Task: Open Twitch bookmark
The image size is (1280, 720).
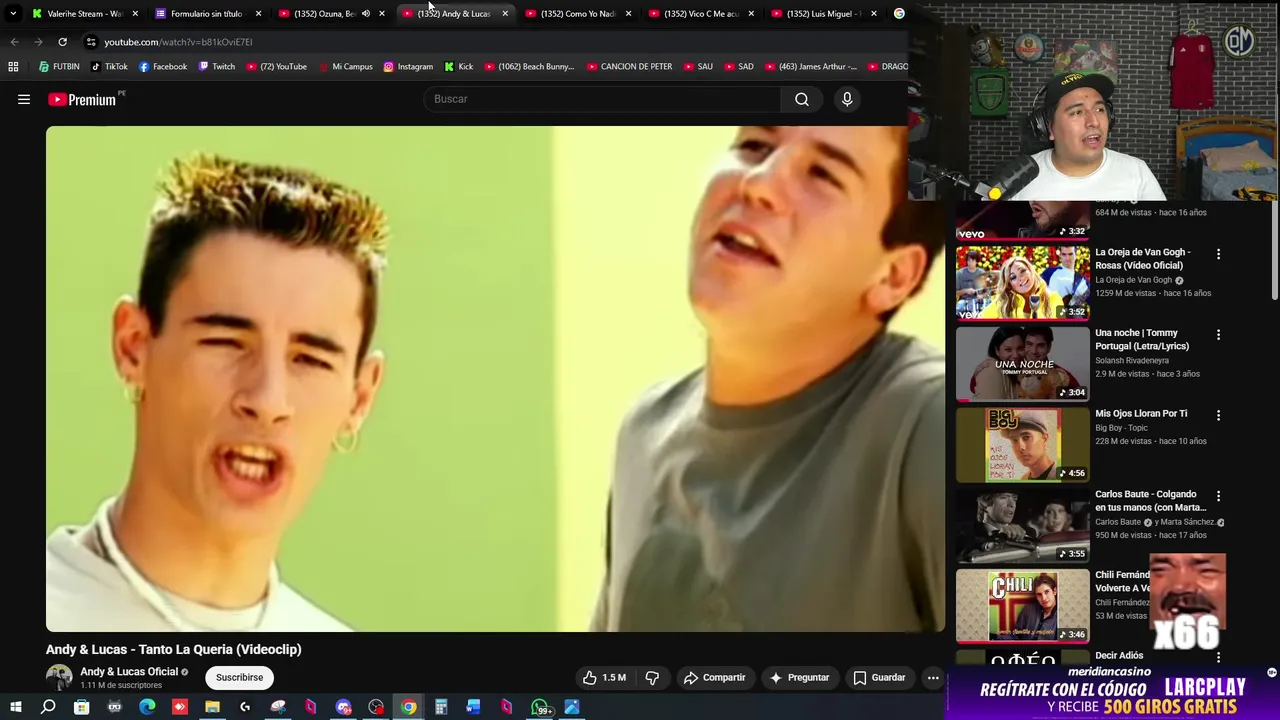Action: pos(216,67)
